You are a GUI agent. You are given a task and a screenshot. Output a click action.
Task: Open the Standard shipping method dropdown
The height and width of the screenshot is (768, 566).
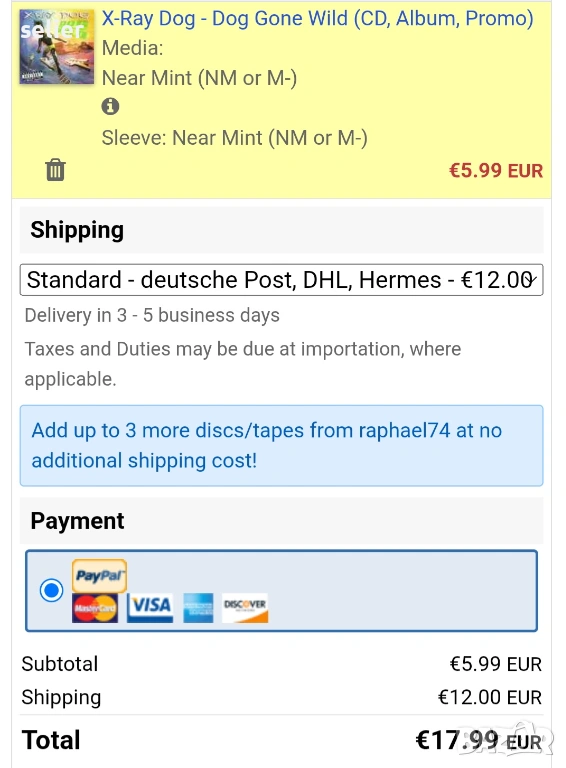click(x=282, y=280)
